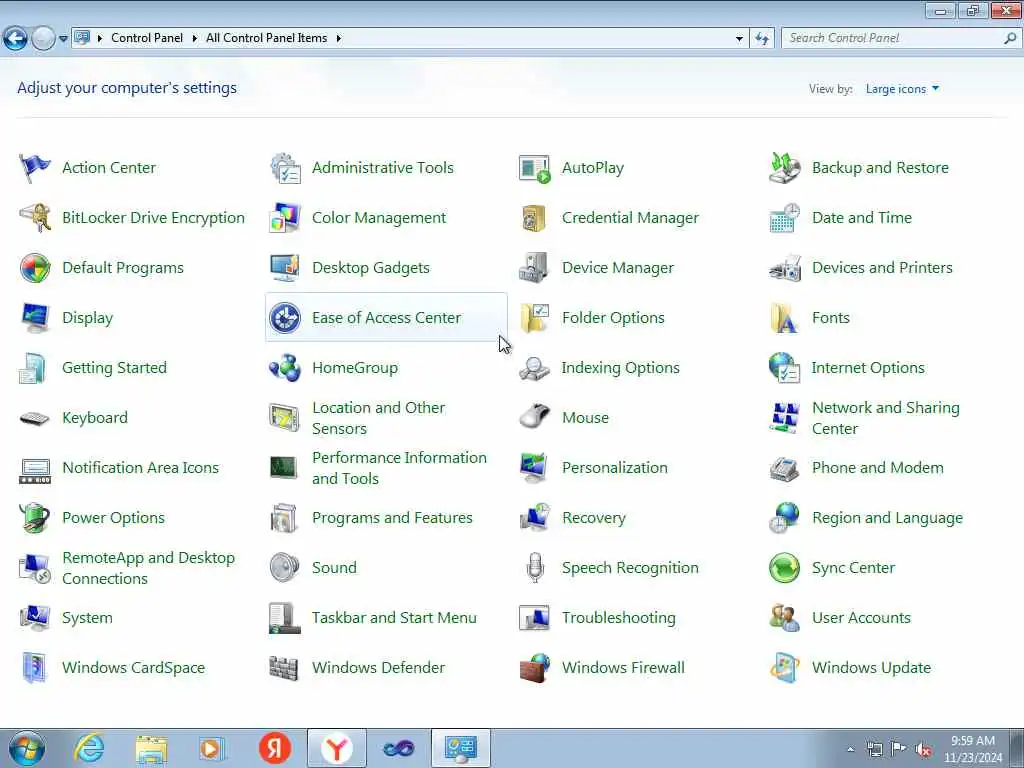1024x768 pixels.
Task: Open the Action Center flag in tray
Action: (899, 748)
